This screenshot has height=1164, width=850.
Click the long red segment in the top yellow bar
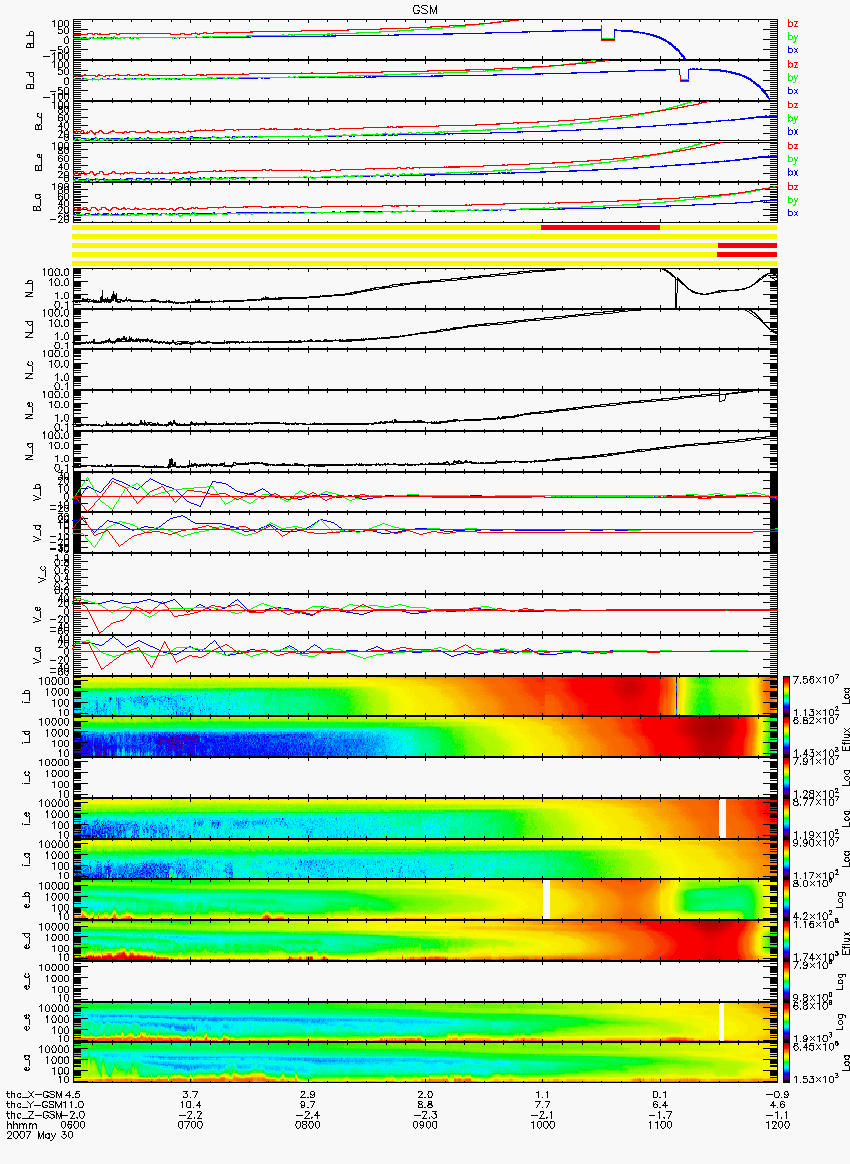601,227
